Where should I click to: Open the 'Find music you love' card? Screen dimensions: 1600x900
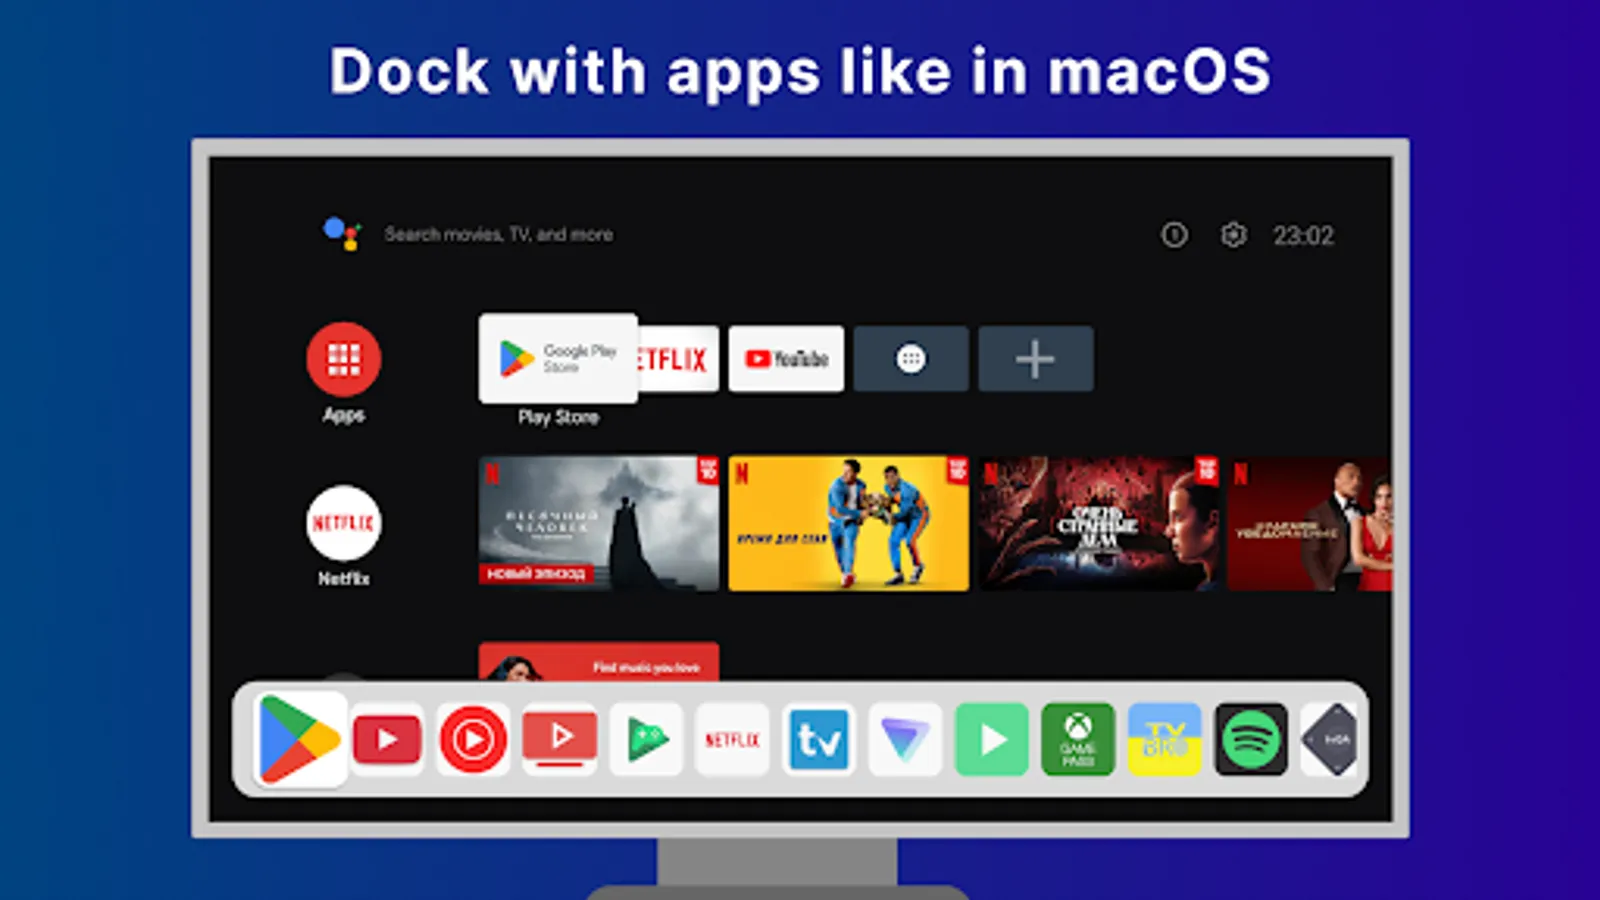[599, 662]
